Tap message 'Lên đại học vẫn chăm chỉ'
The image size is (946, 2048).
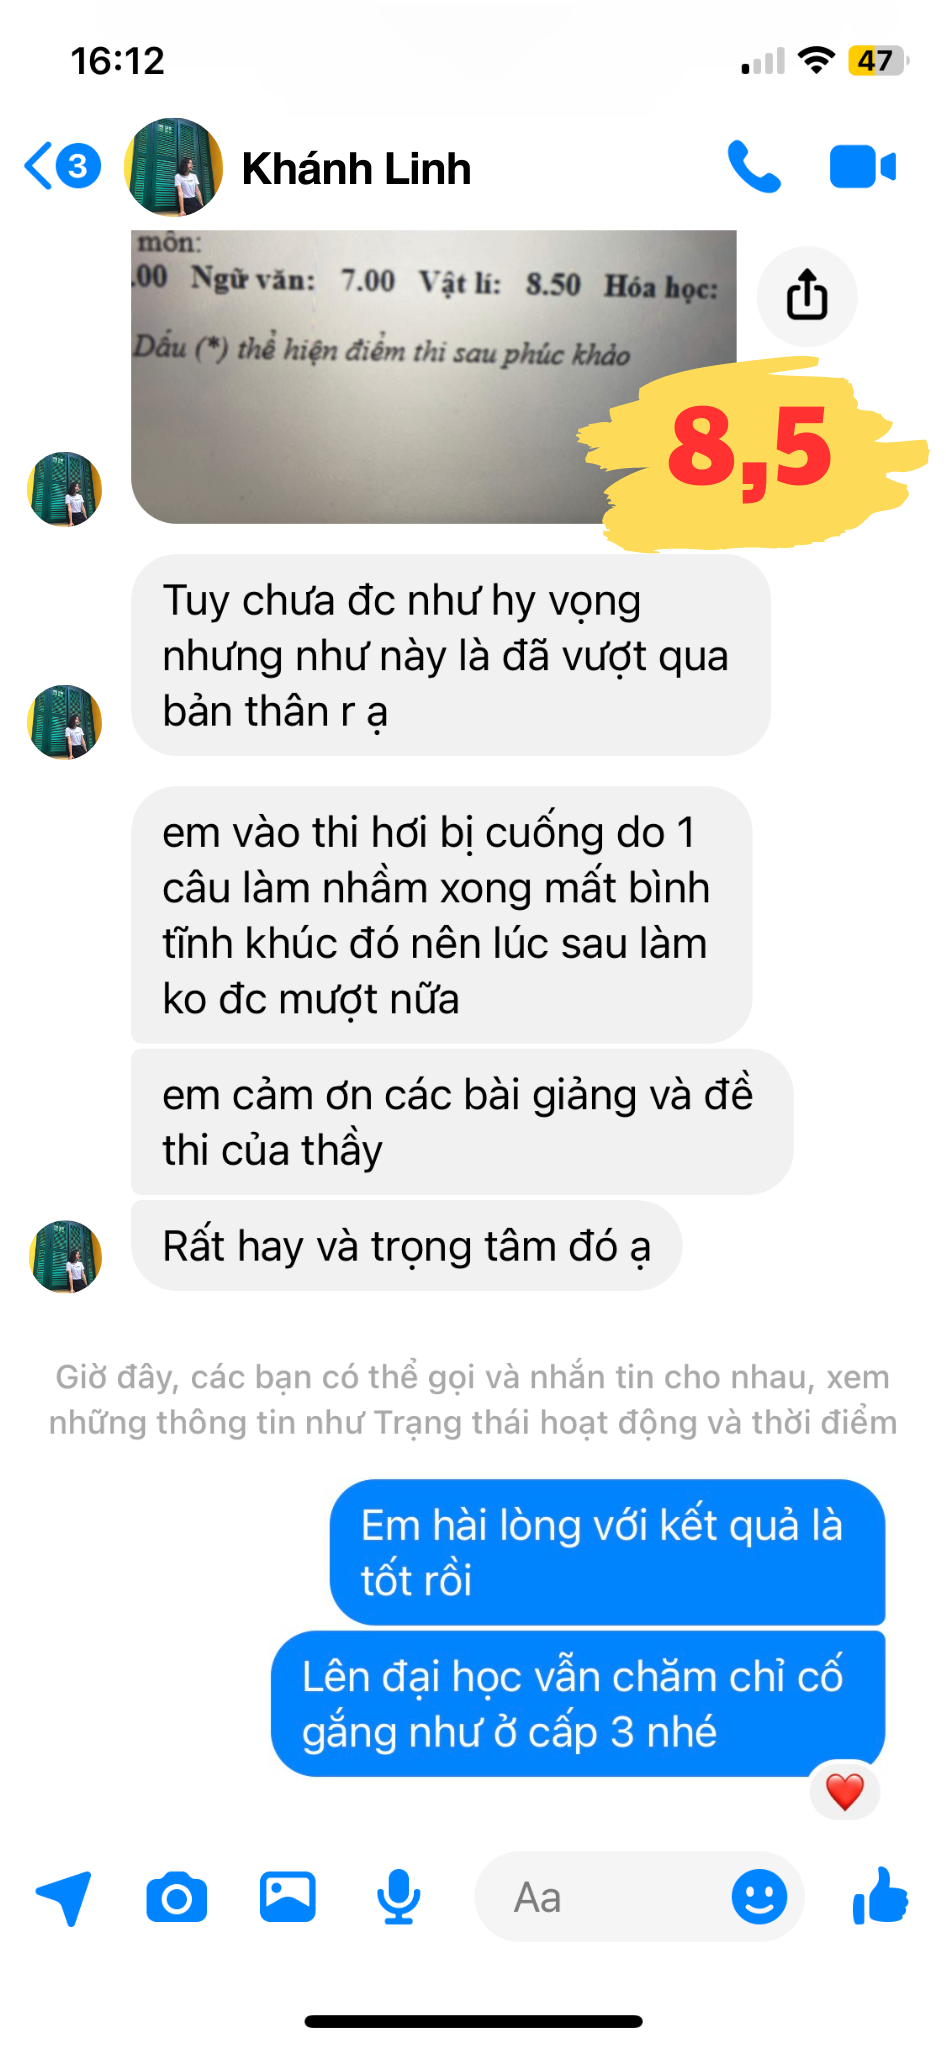point(578,1704)
